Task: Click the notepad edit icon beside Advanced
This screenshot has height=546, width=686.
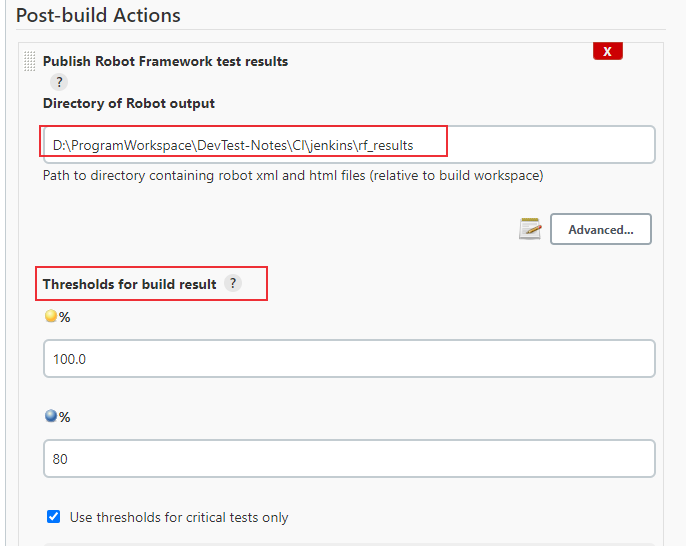Action: click(530, 229)
